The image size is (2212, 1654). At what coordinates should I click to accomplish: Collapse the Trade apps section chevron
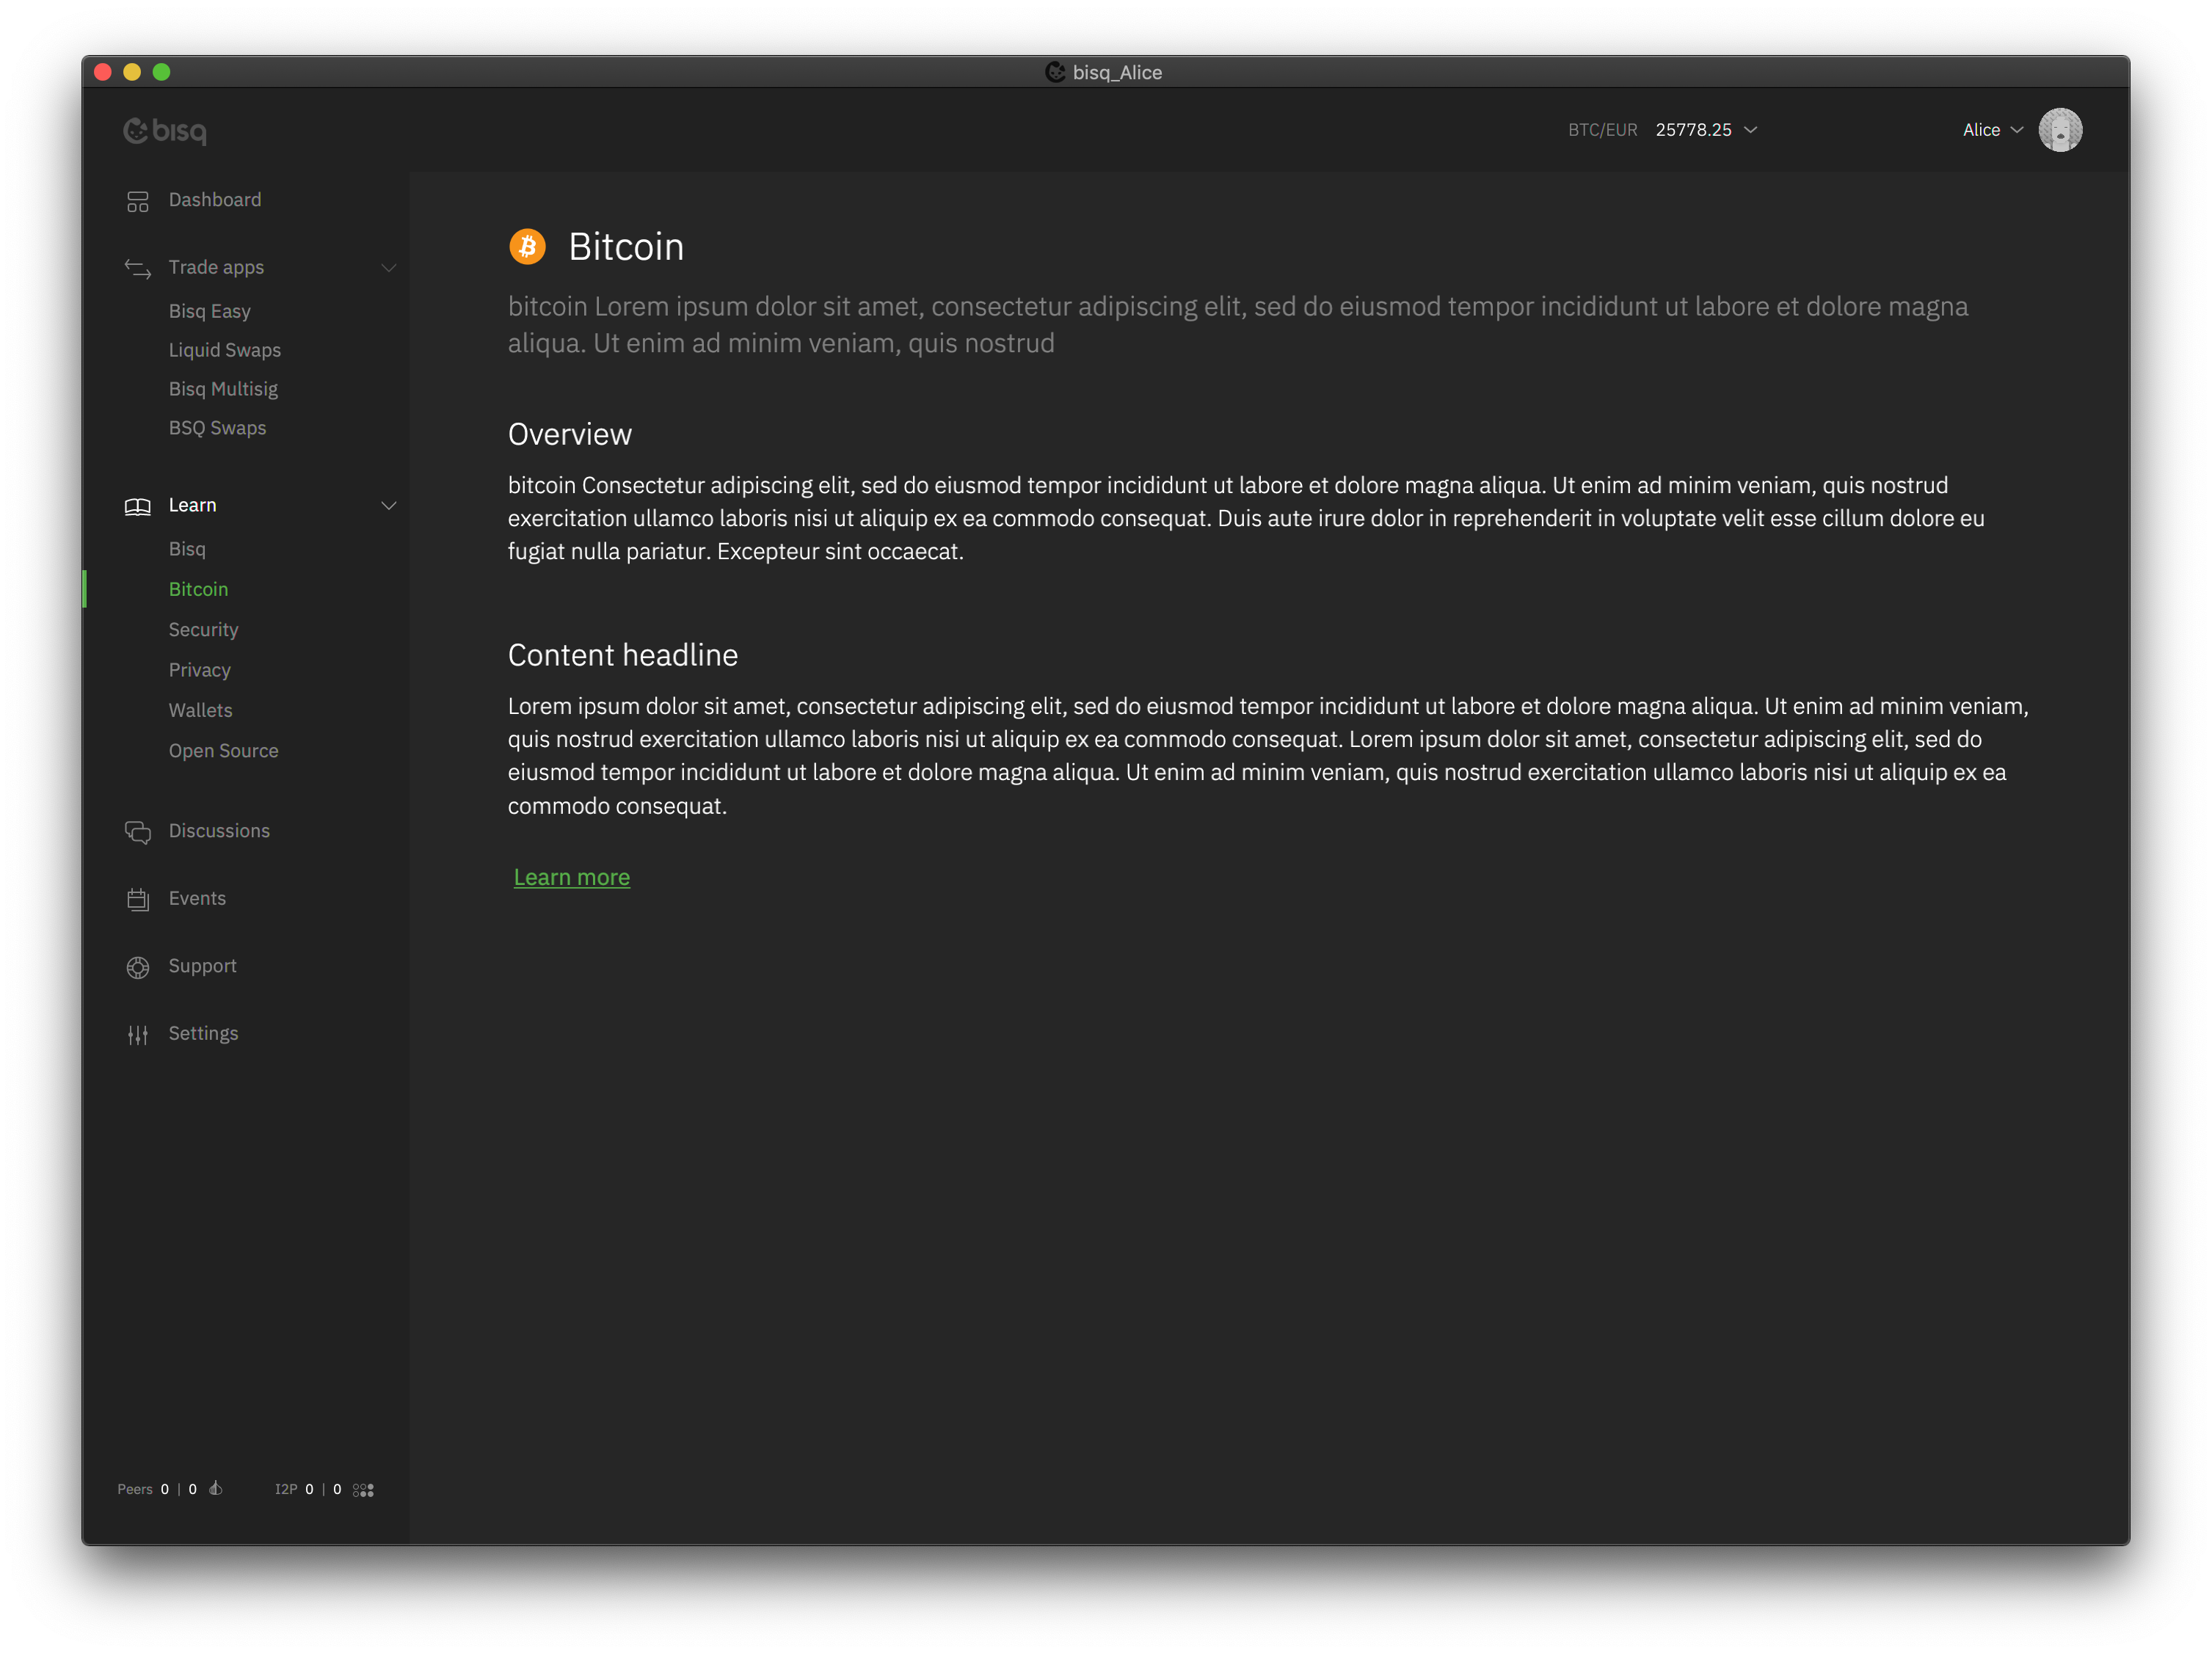click(389, 268)
